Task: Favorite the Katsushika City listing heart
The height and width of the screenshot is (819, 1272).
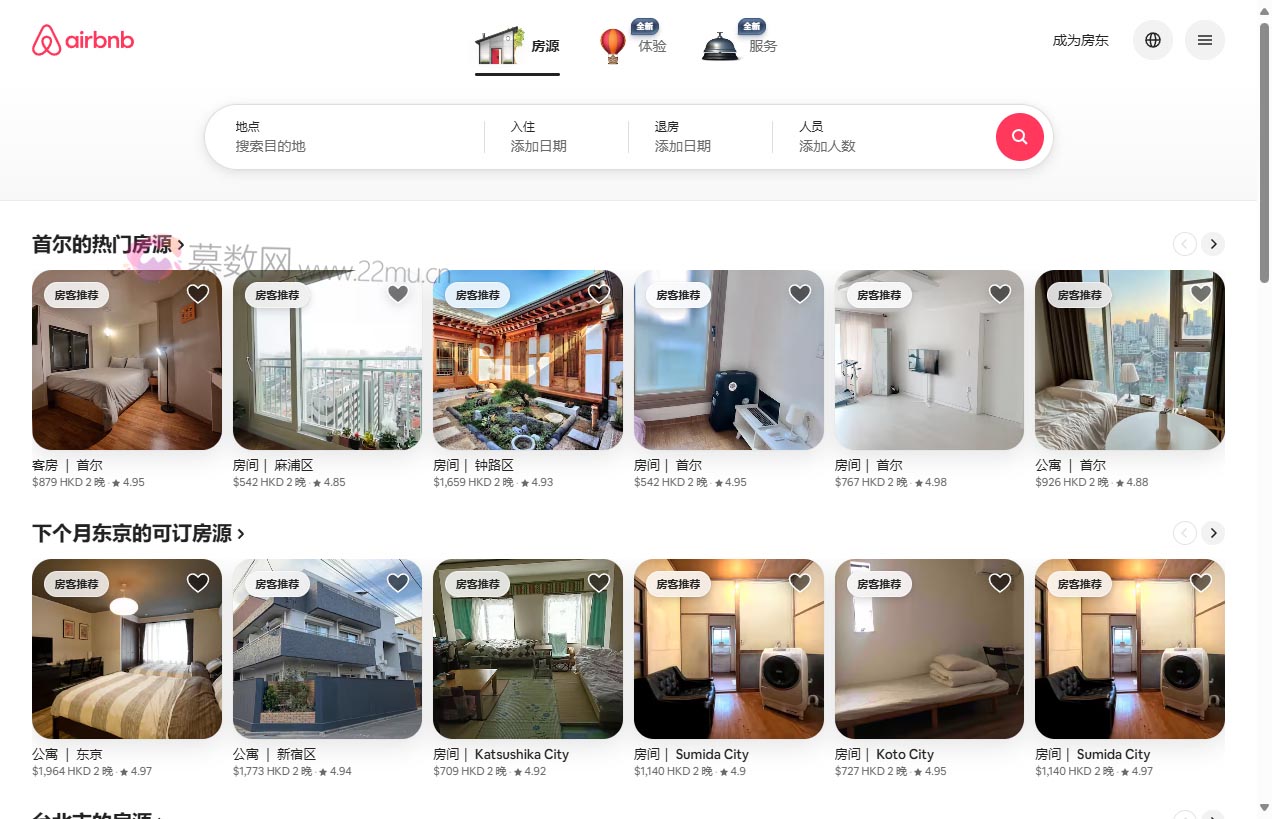Action: pyautogui.click(x=599, y=582)
